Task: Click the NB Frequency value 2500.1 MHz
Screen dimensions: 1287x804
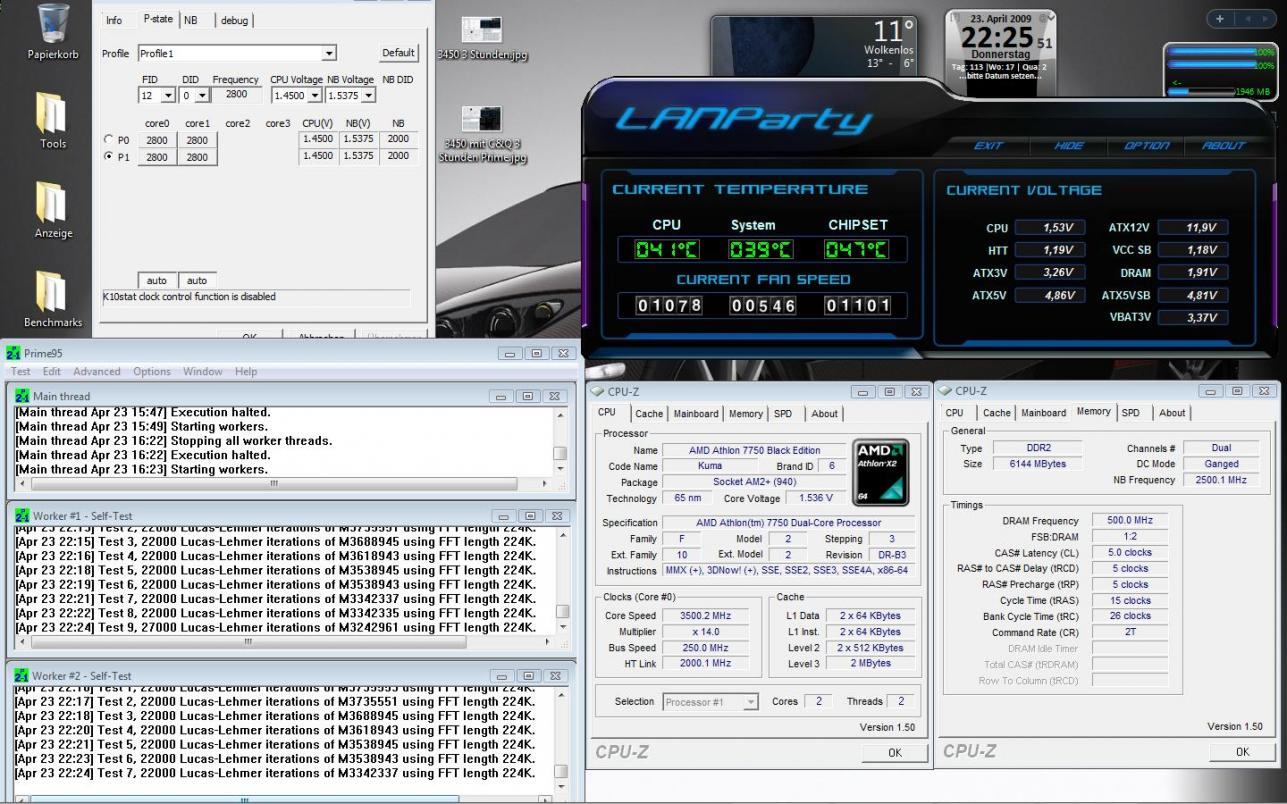Action: click(x=1221, y=480)
